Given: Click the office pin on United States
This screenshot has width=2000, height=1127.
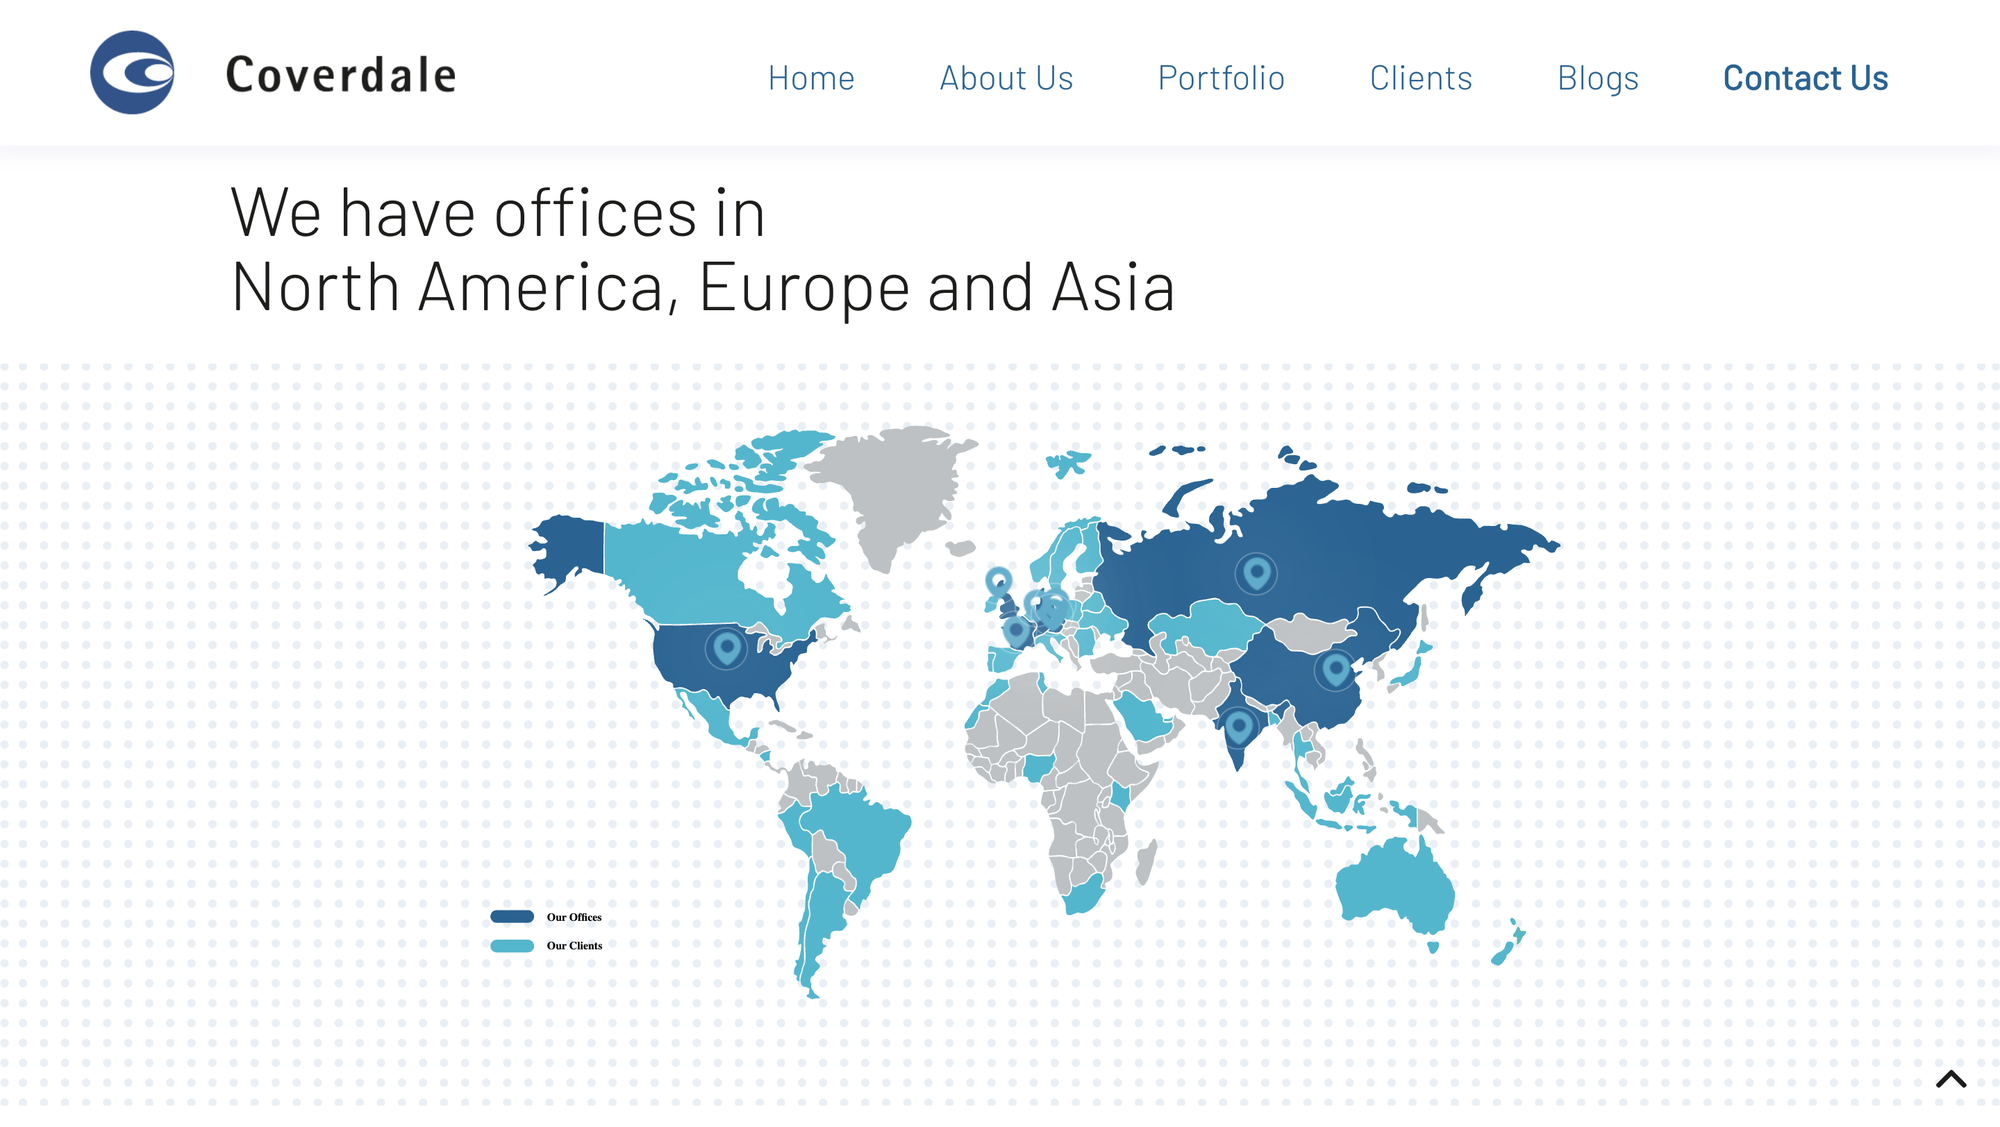Looking at the screenshot, I should [727, 648].
